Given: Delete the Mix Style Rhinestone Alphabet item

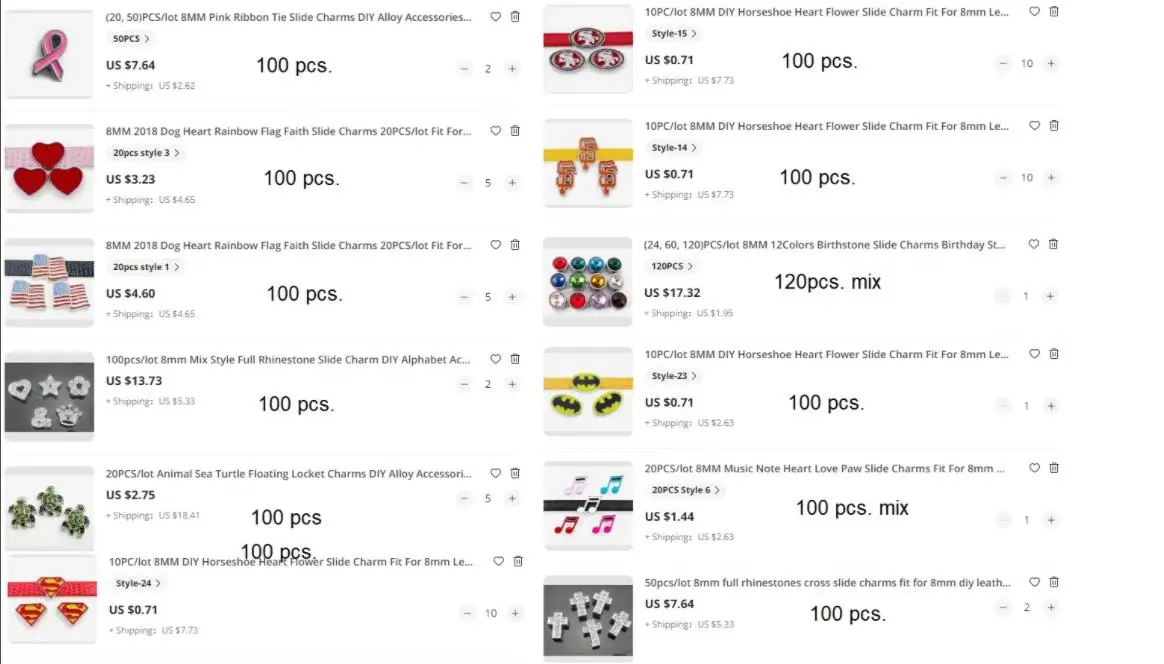Looking at the screenshot, I should (x=515, y=359).
